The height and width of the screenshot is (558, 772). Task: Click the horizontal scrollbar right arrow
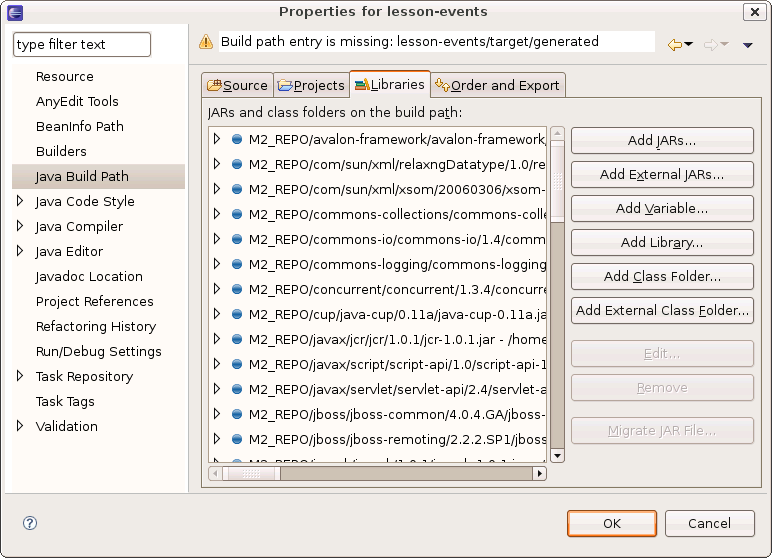tap(540, 474)
